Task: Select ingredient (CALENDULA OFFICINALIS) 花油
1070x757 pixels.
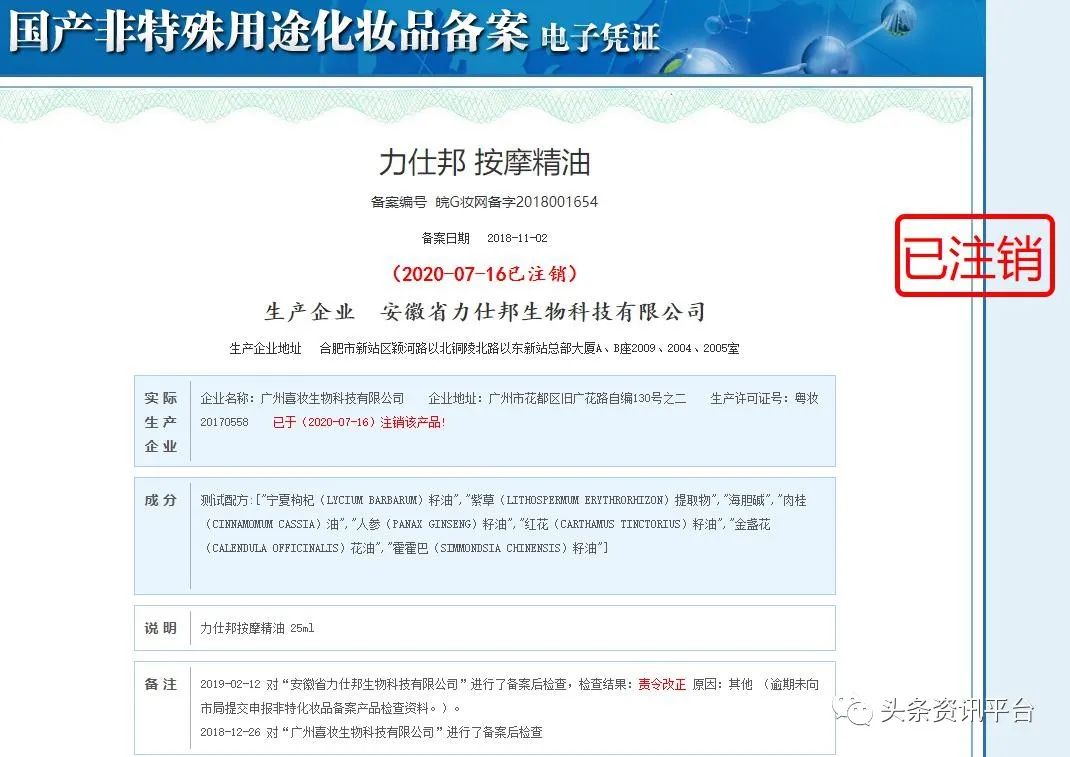Action: 291,548
